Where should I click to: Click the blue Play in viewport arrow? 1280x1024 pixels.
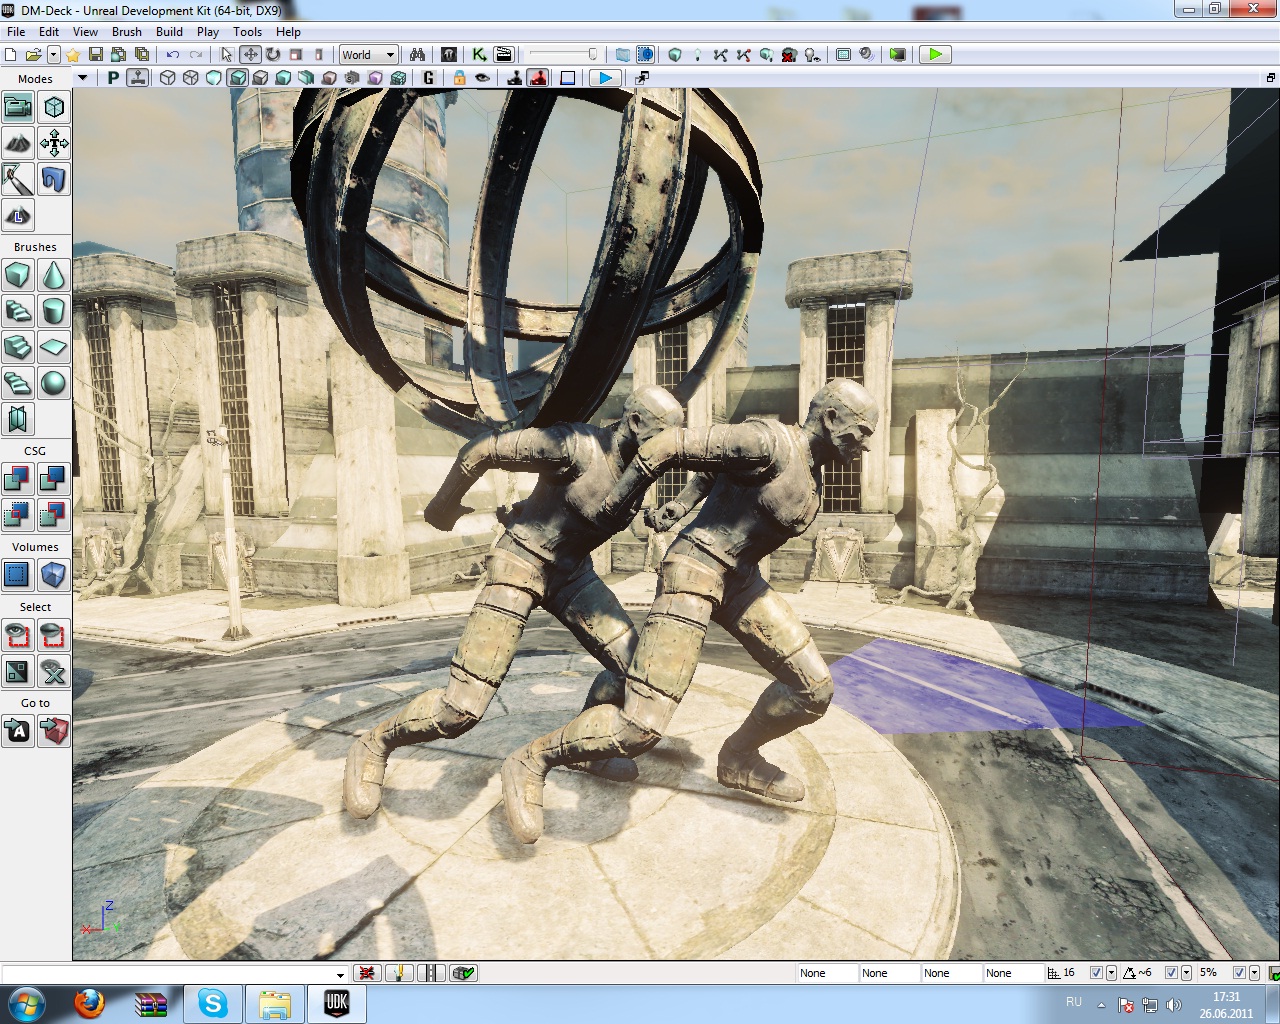605,78
